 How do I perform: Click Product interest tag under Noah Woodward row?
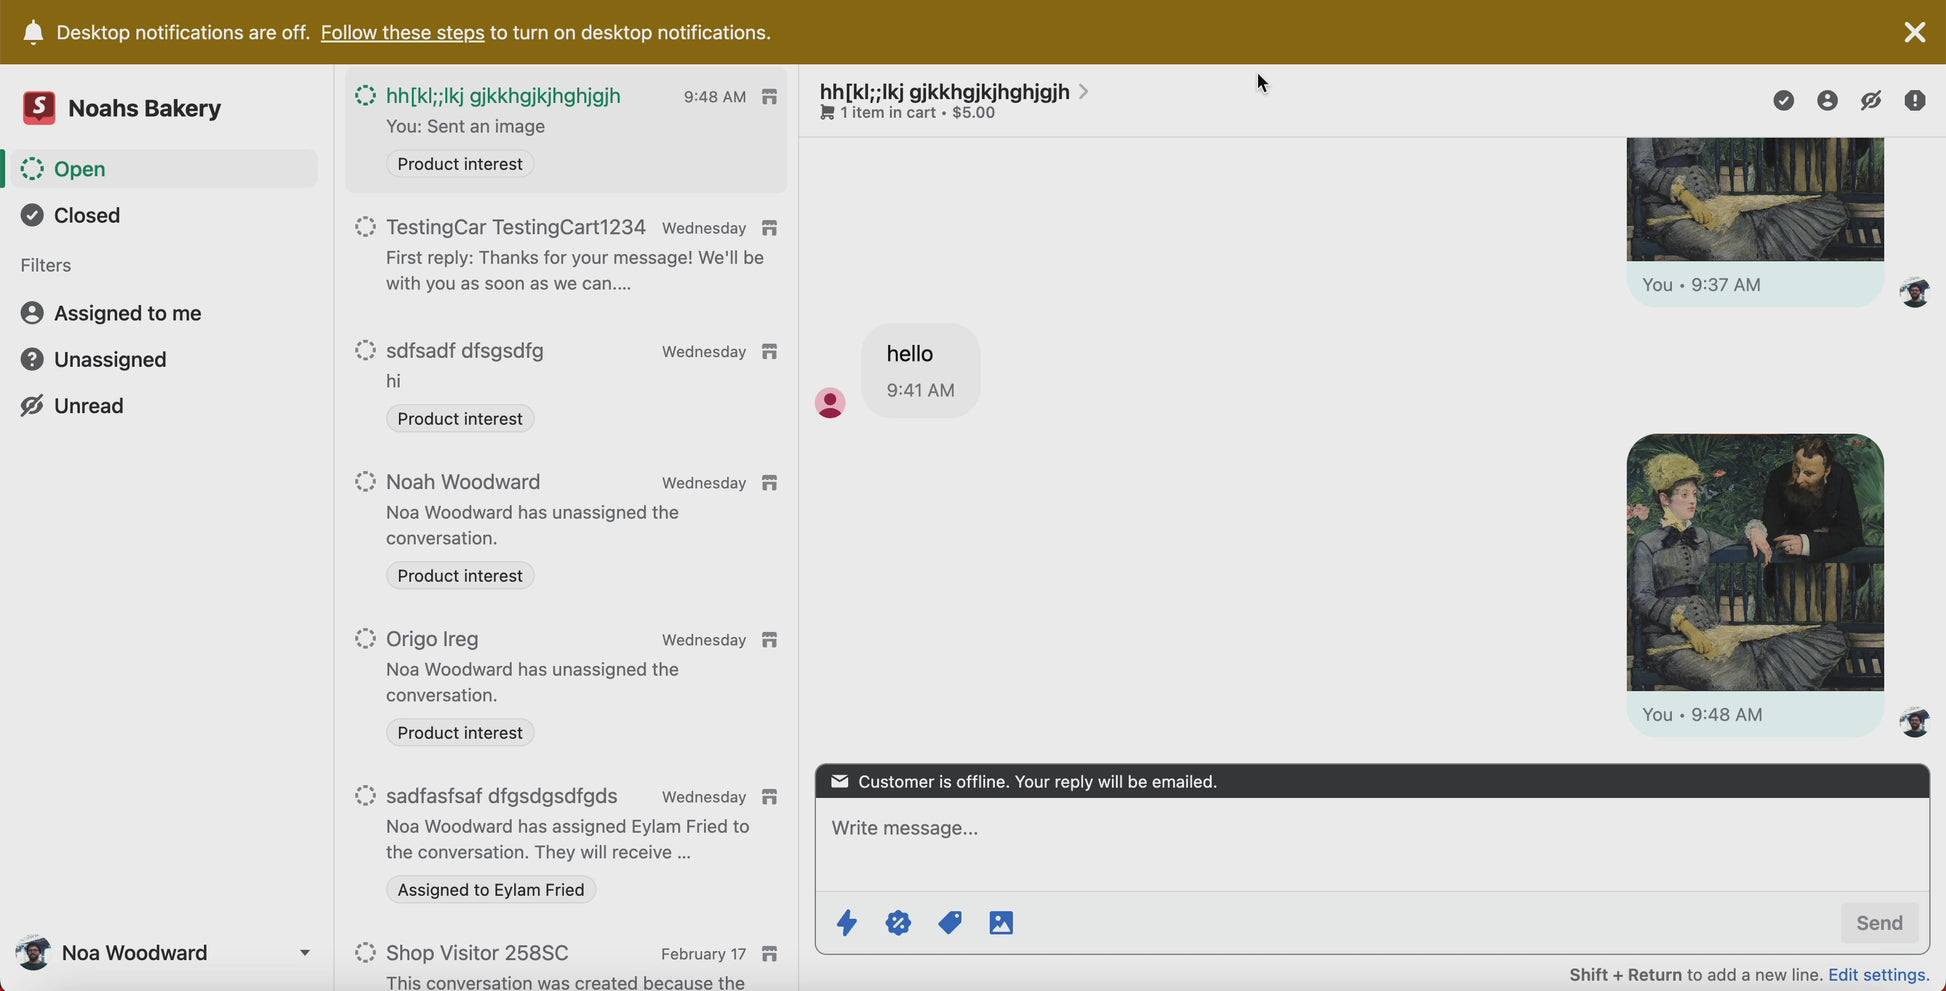click(x=460, y=576)
